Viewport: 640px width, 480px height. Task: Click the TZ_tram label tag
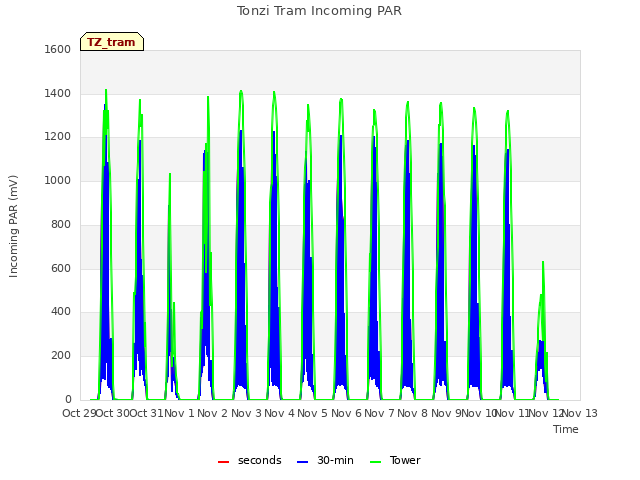pyautogui.click(x=112, y=42)
